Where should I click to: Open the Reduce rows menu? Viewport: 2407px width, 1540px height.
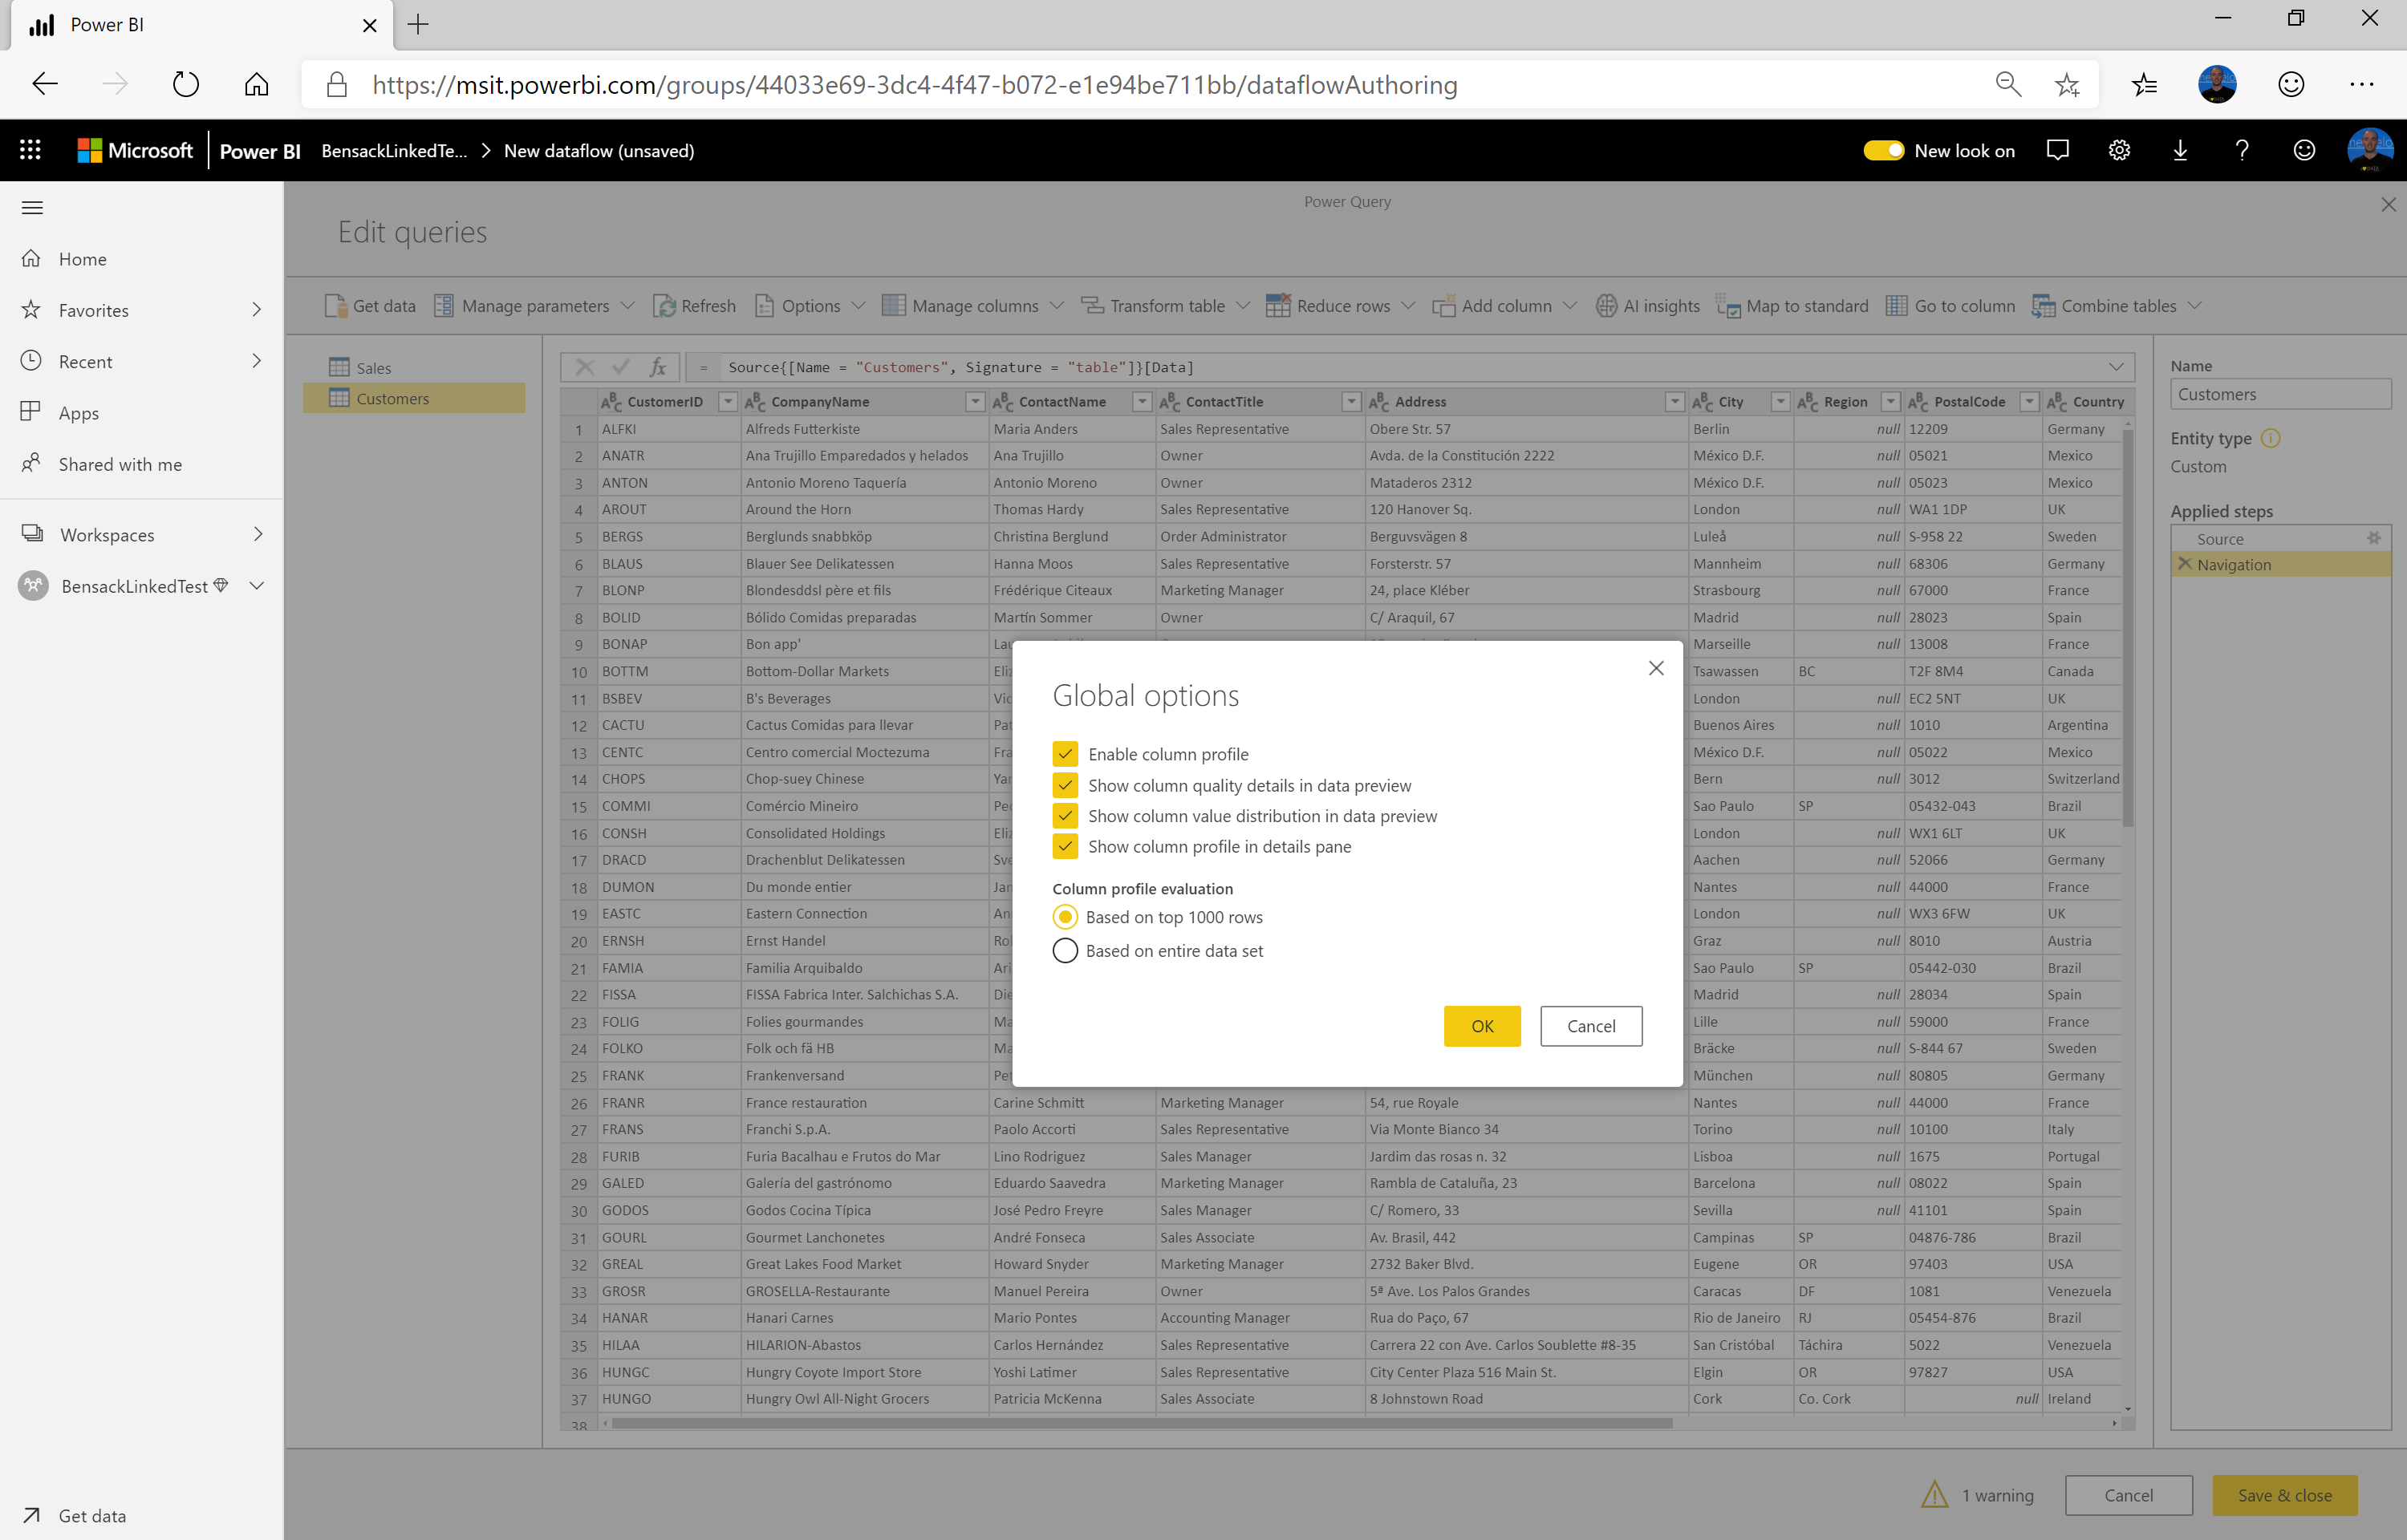coord(1341,306)
